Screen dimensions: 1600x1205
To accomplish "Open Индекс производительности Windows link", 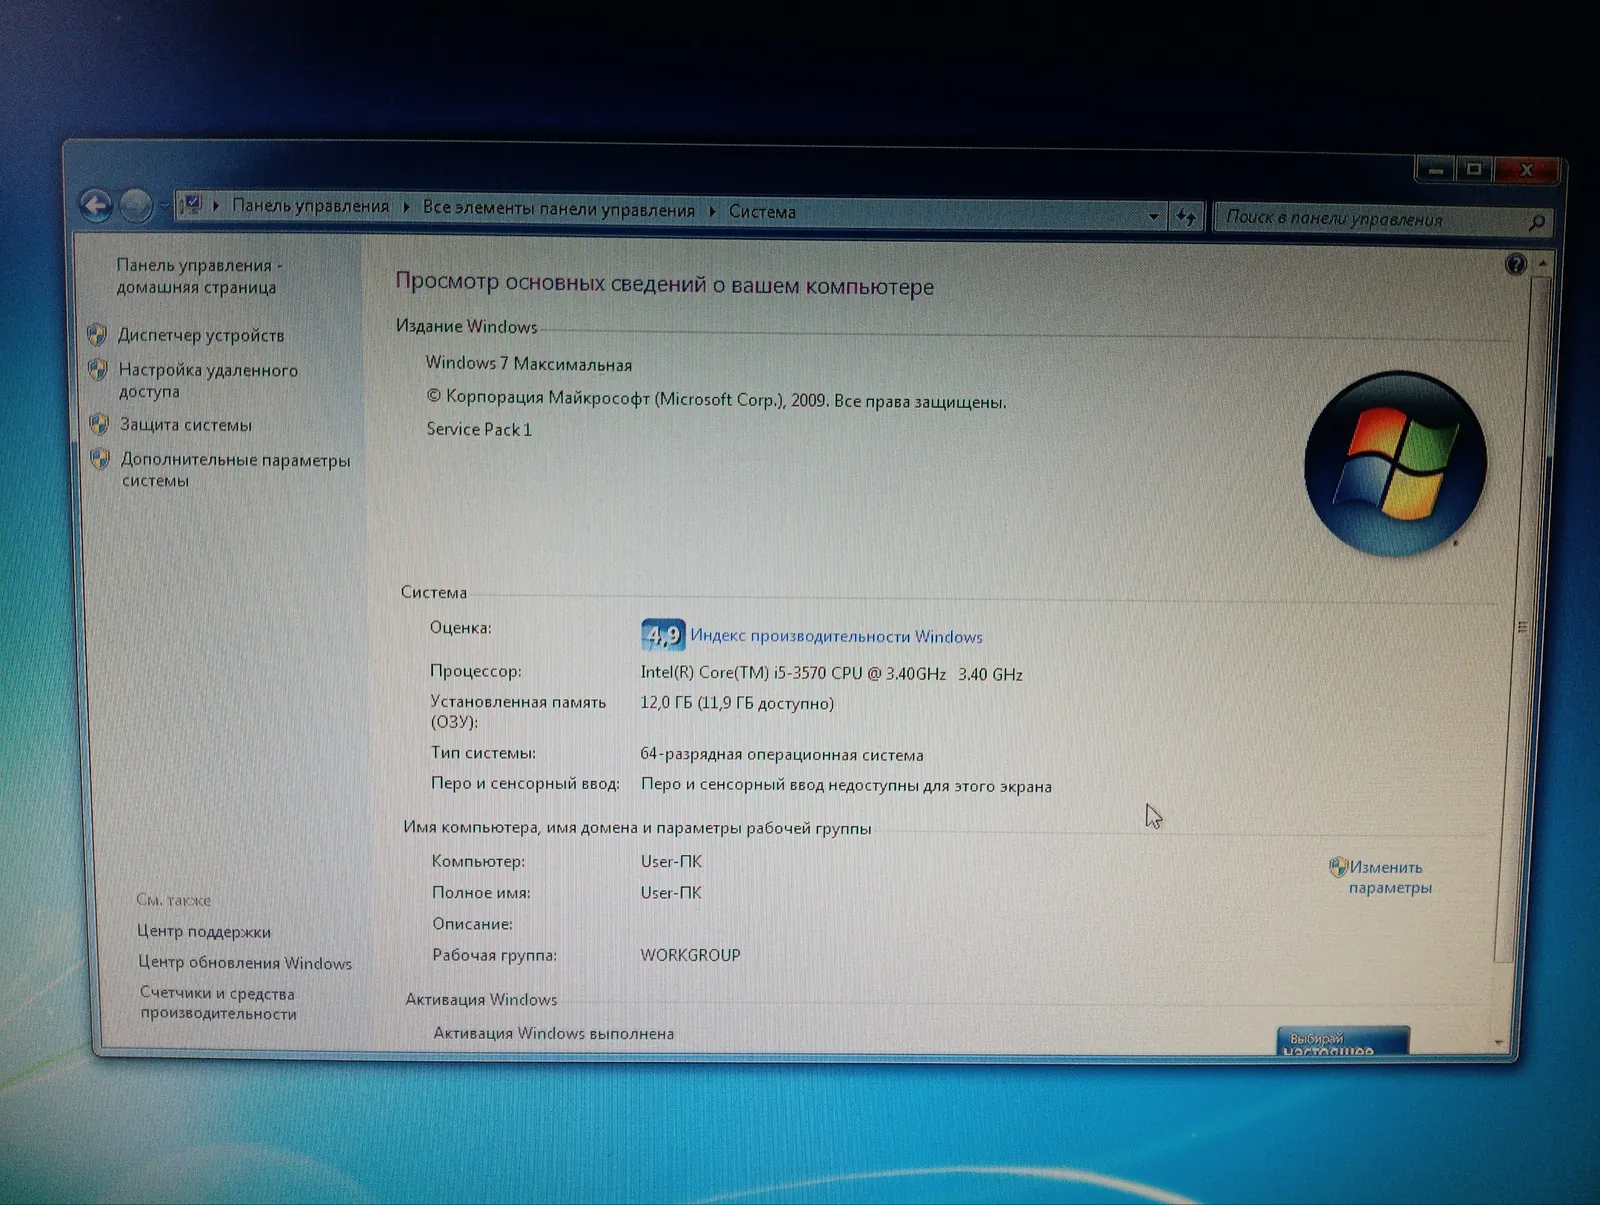I will coord(837,636).
